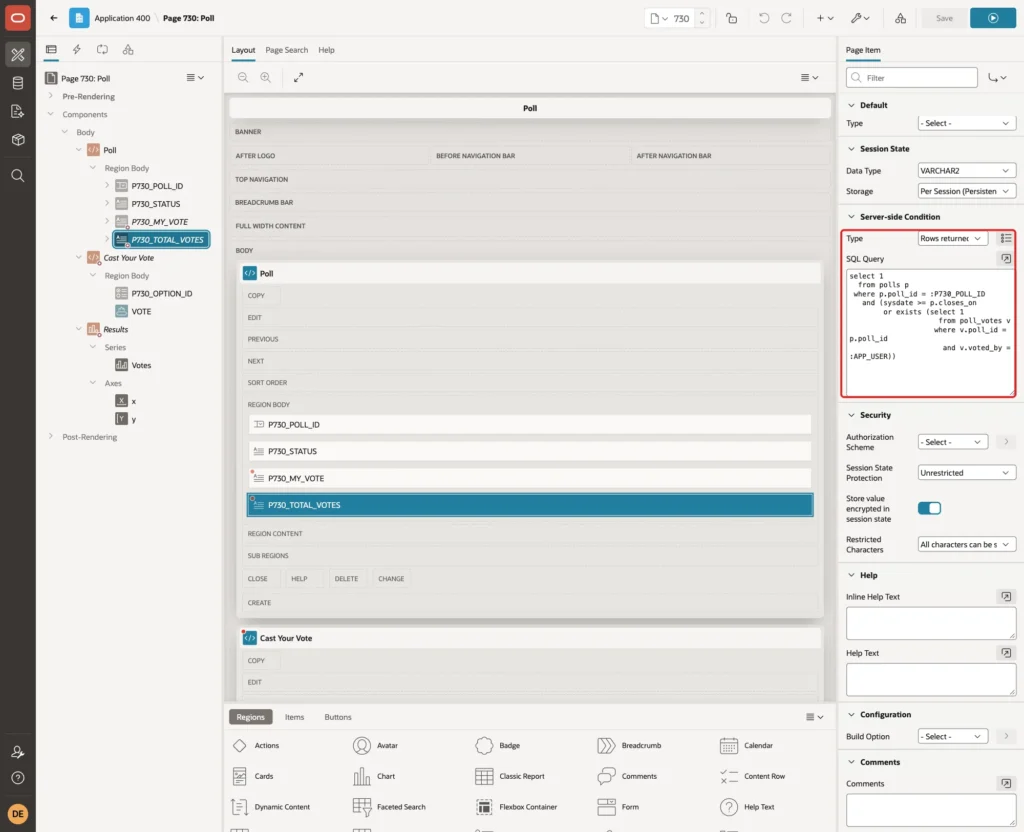This screenshot has width=1024, height=832.
Task: Open the condition type list icon
Action: coord(1006,238)
